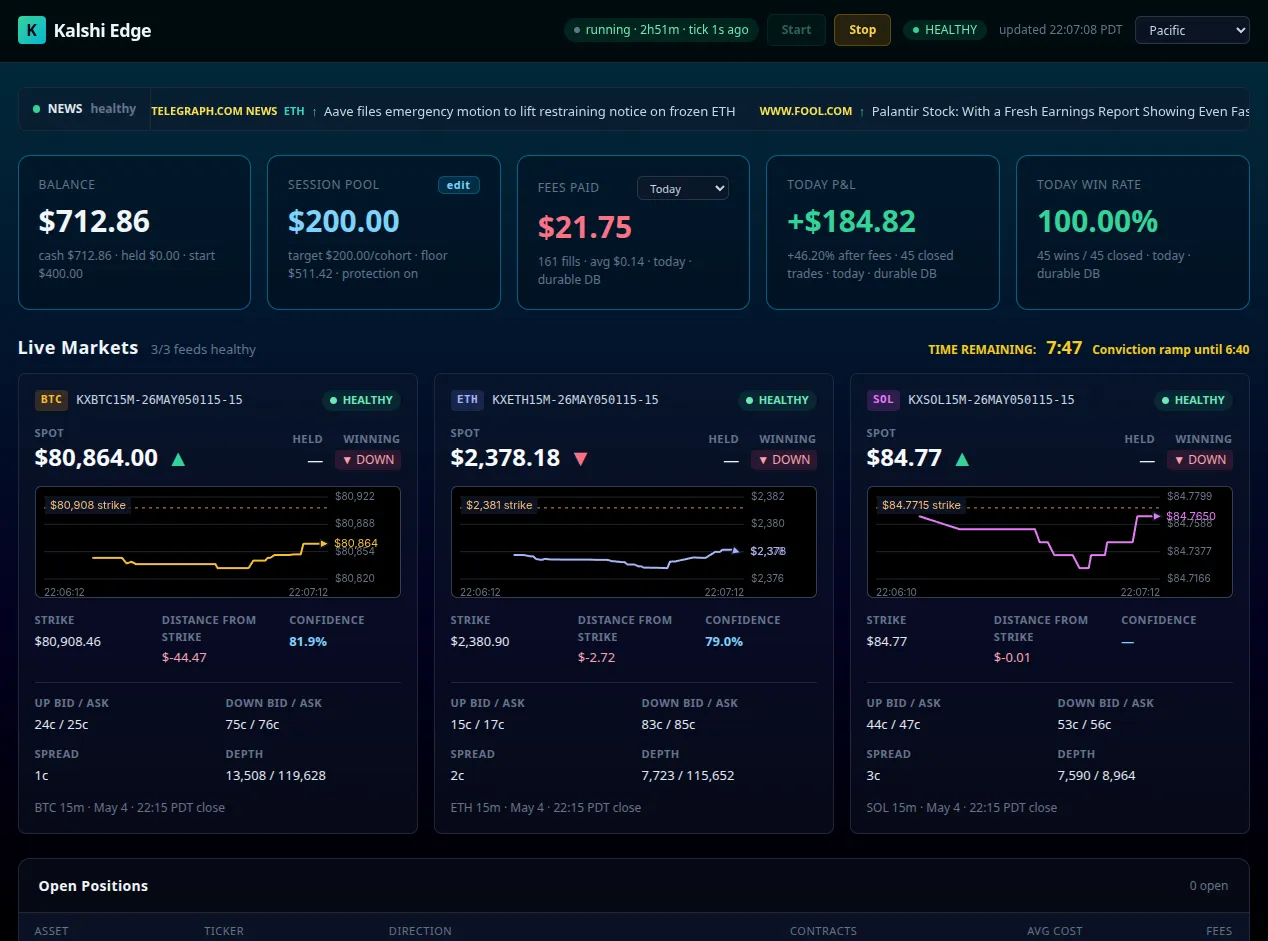
Task: Click the AVG COST column header
Action: tap(1054, 931)
